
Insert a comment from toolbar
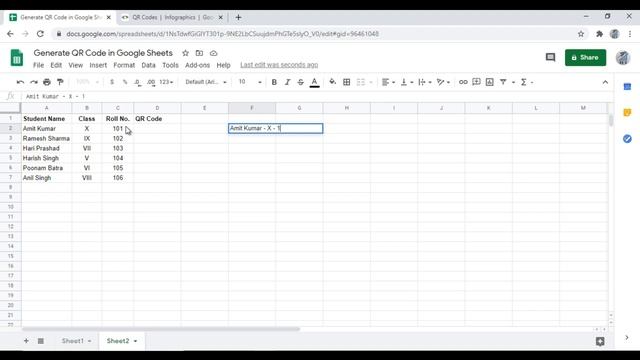click(x=476, y=82)
